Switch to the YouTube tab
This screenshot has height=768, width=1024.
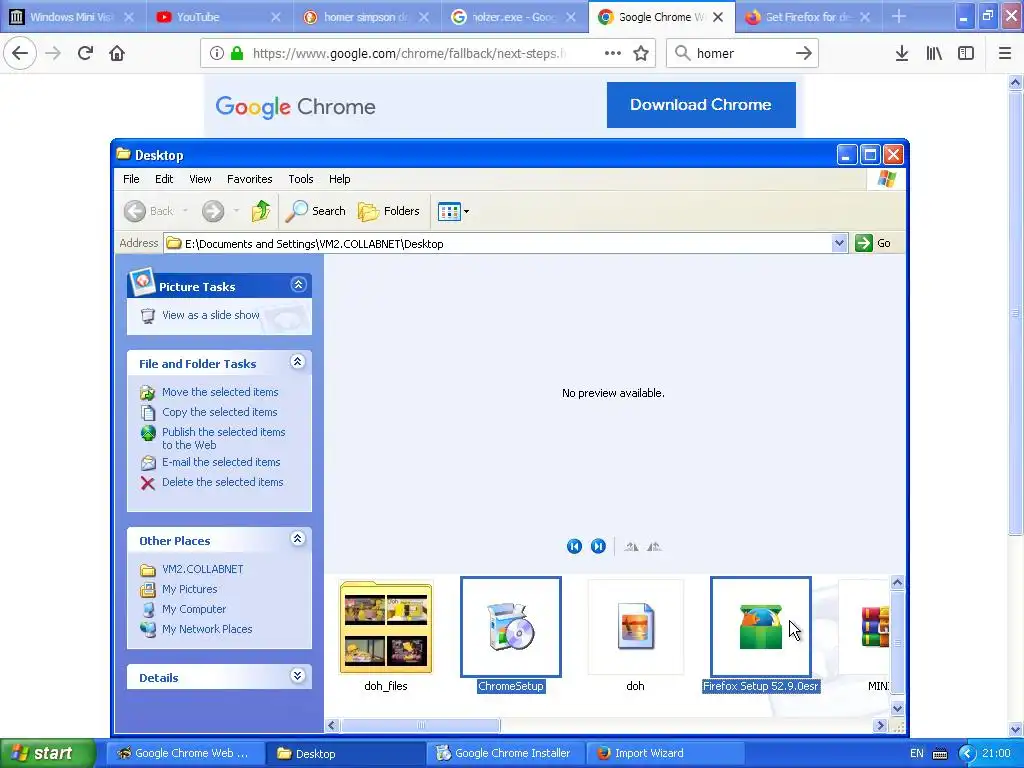[220, 17]
